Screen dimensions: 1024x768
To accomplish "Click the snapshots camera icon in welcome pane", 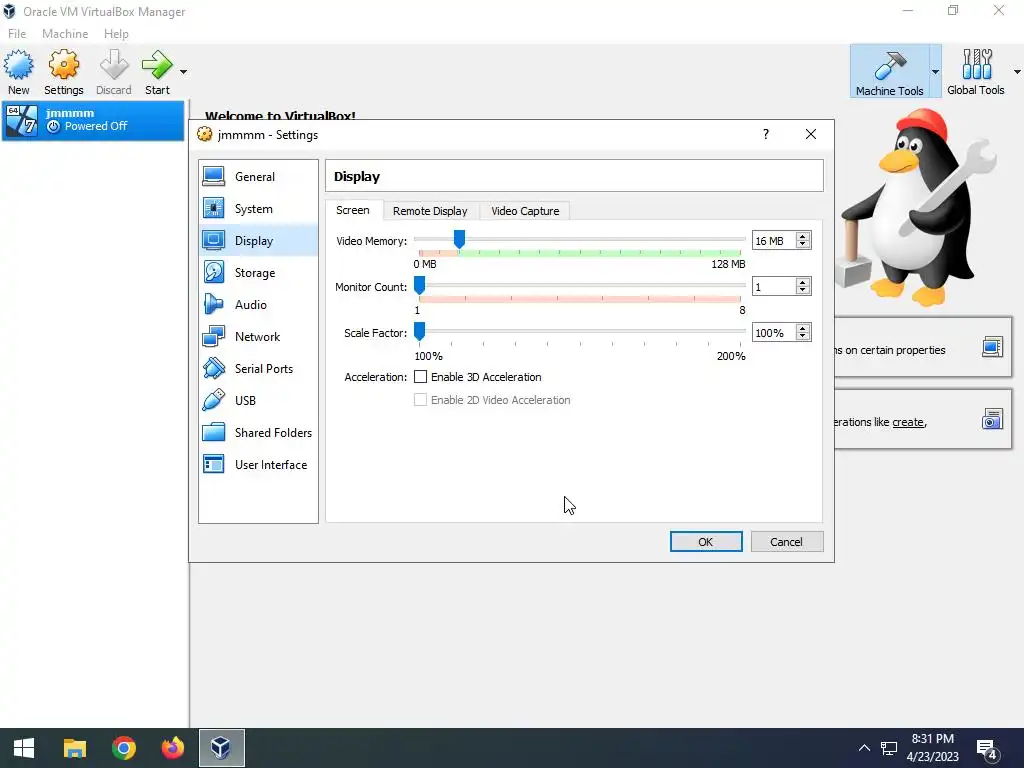I will (992, 419).
